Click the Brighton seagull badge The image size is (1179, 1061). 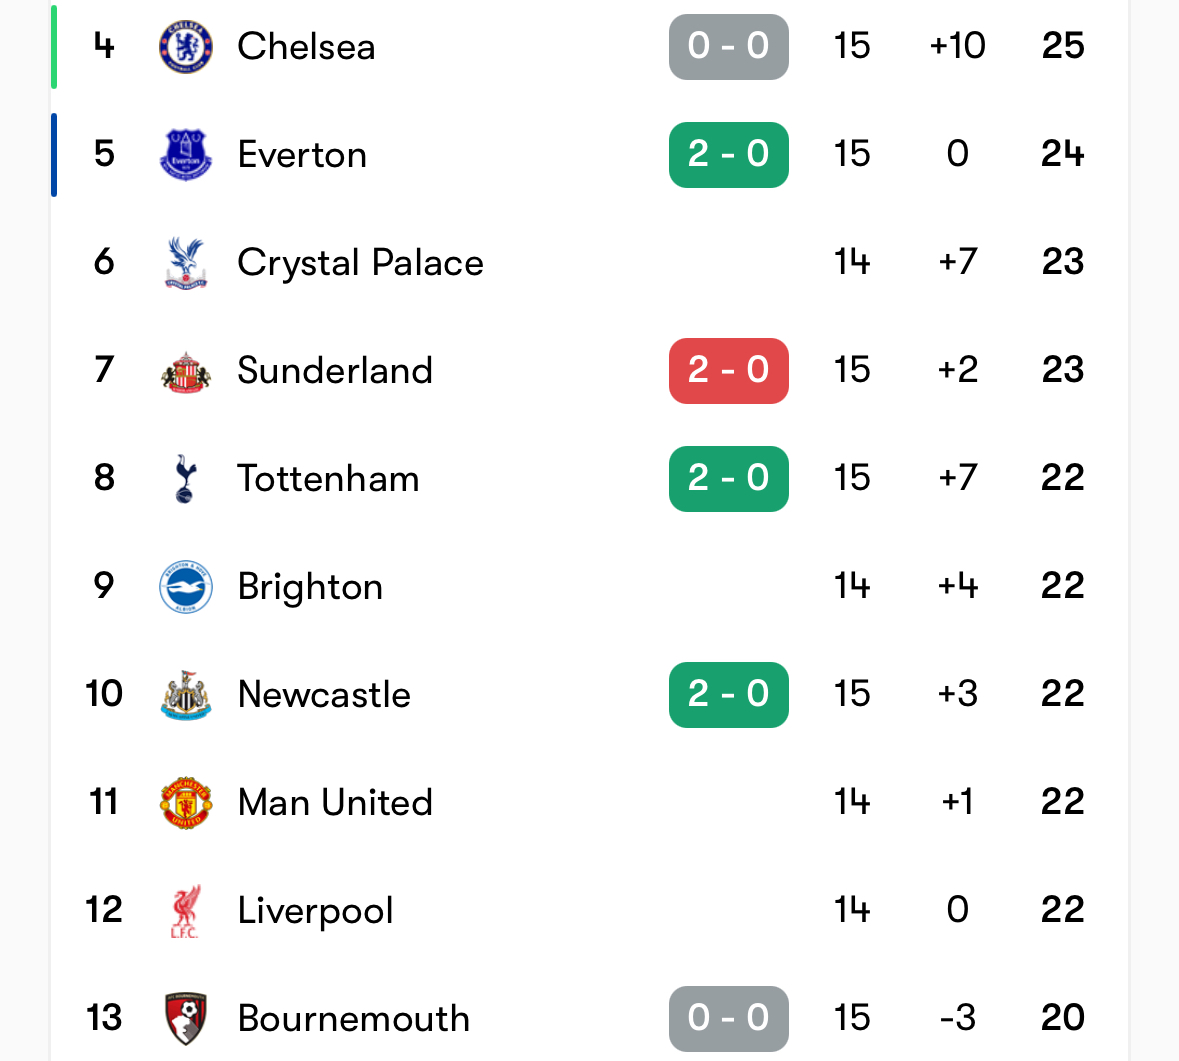(x=186, y=587)
